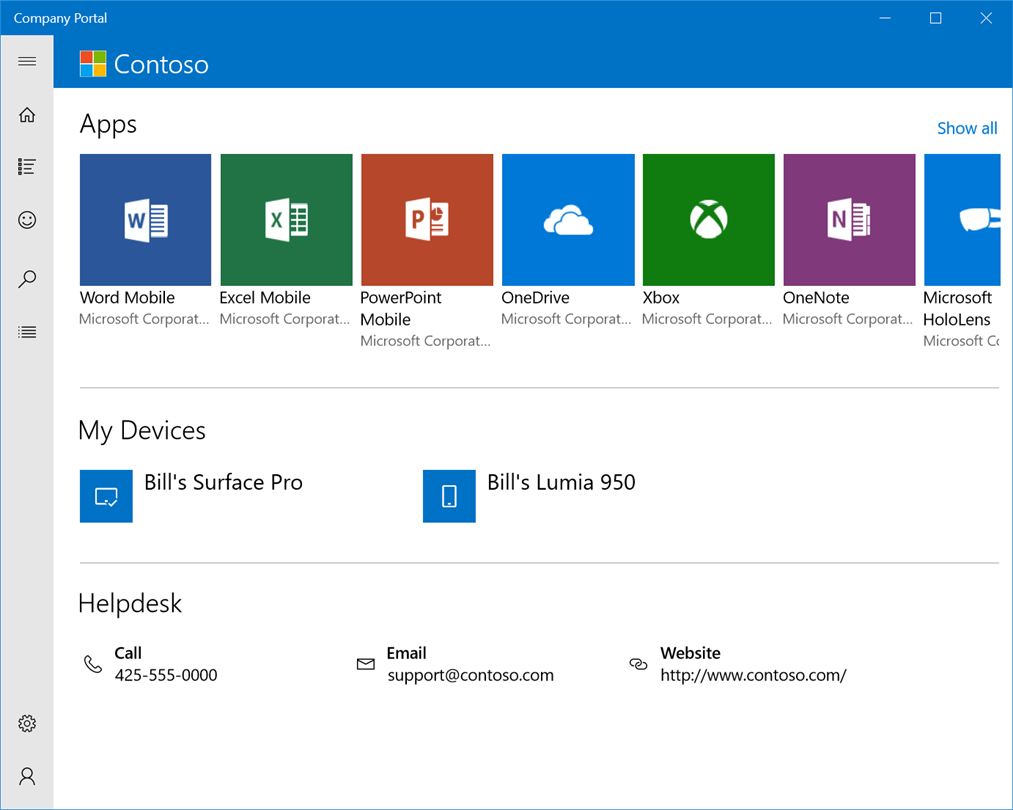
Task: Open Bill's Surface Pro device name
Action: tap(223, 483)
